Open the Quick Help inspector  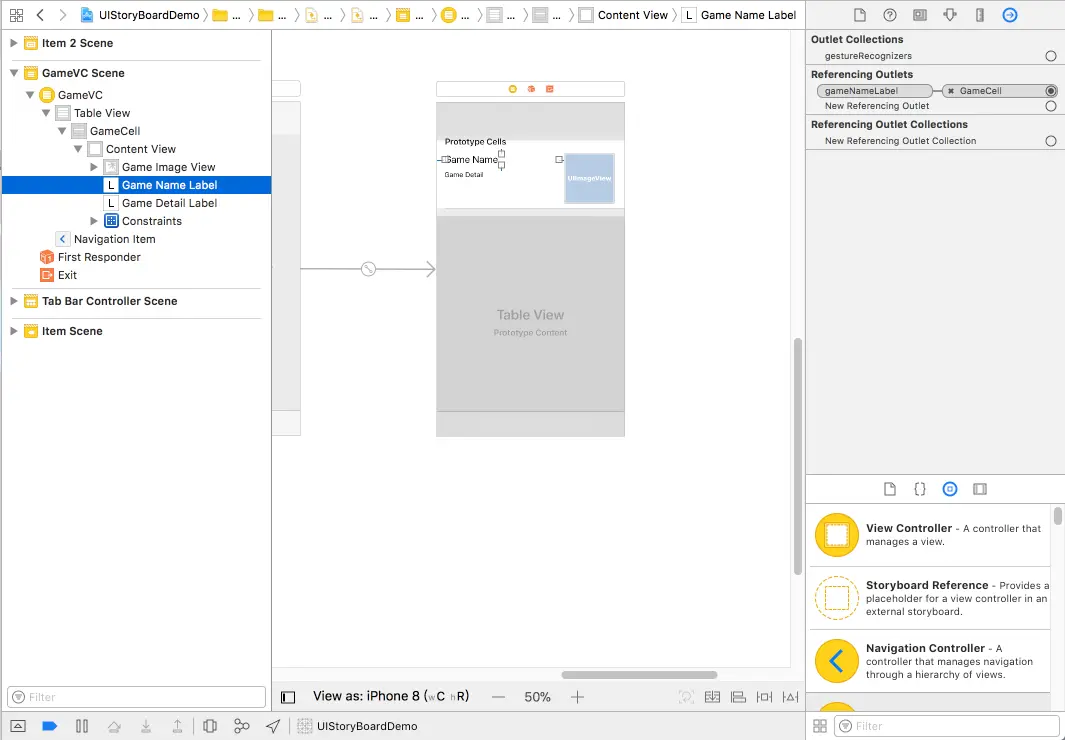coord(890,15)
